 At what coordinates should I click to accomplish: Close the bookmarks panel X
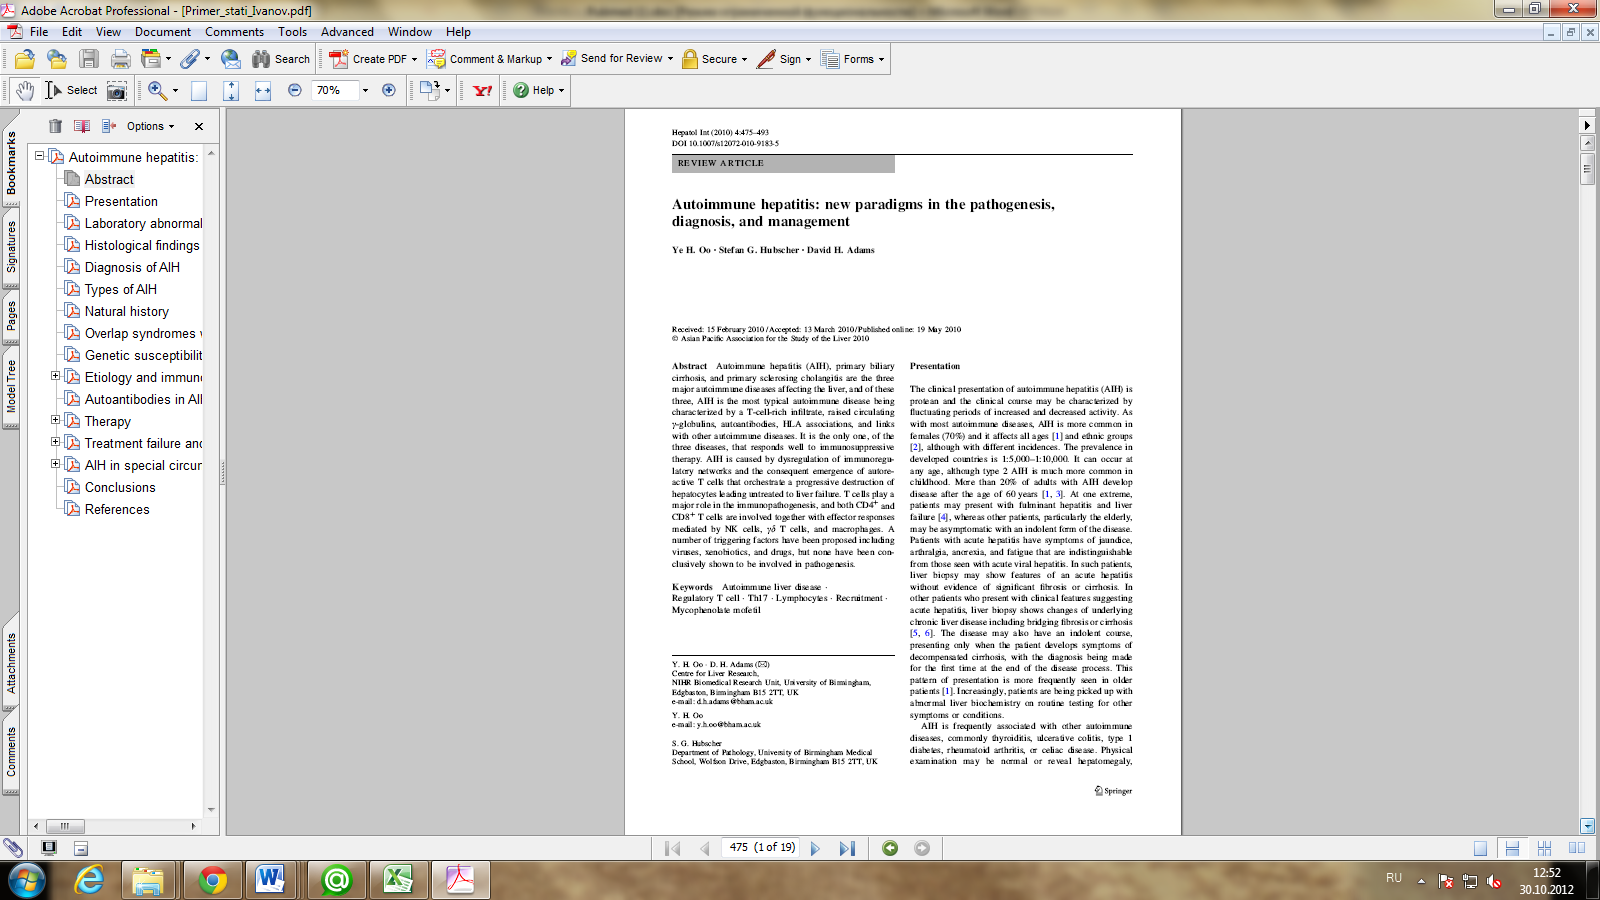click(199, 126)
